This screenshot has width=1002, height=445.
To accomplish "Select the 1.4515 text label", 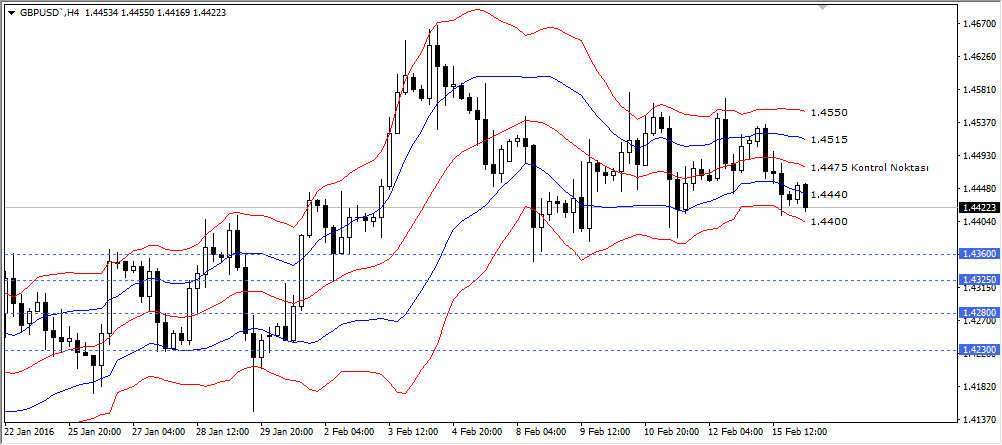I will pyautogui.click(x=829, y=139).
